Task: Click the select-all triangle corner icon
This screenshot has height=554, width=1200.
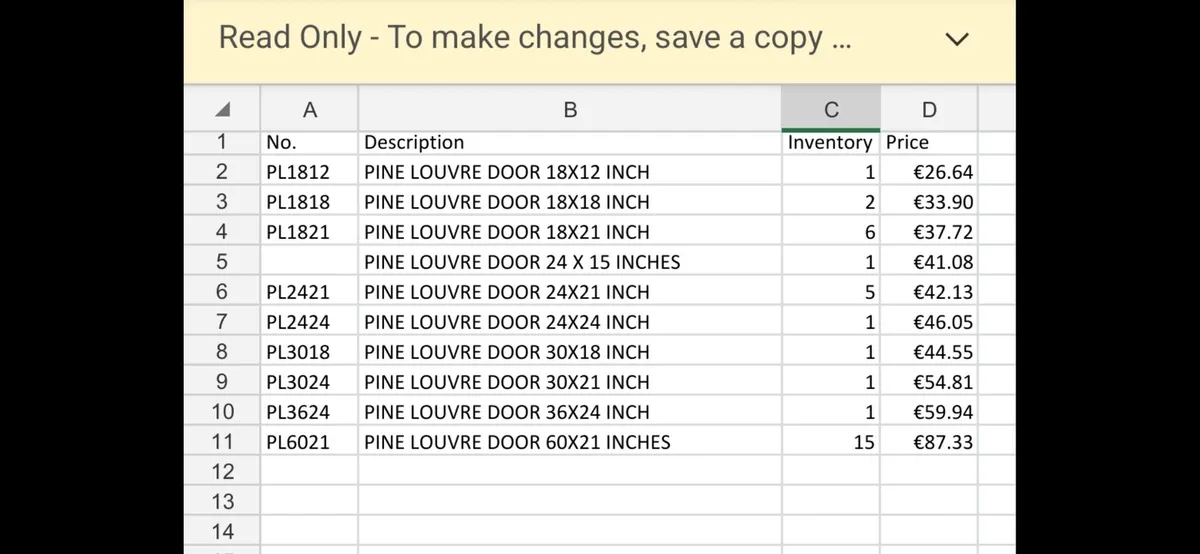Action: tap(222, 110)
